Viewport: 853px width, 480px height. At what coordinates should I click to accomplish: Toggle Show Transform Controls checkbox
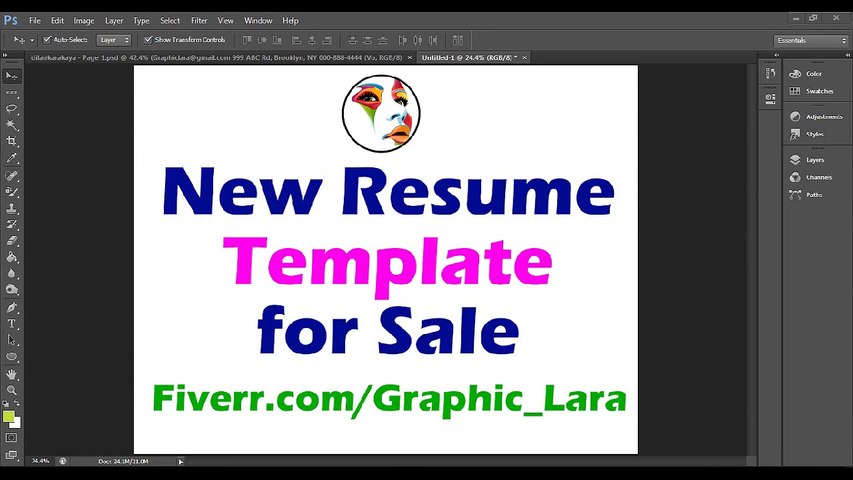tap(148, 40)
